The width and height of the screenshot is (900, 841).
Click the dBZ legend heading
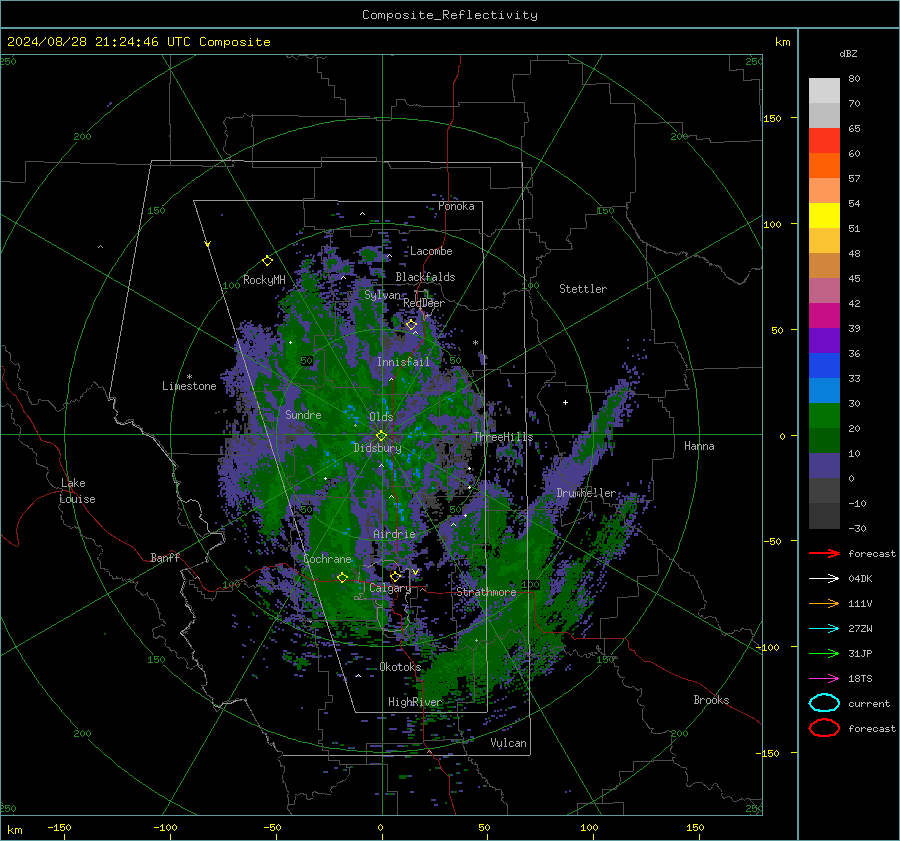coord(848,54)
